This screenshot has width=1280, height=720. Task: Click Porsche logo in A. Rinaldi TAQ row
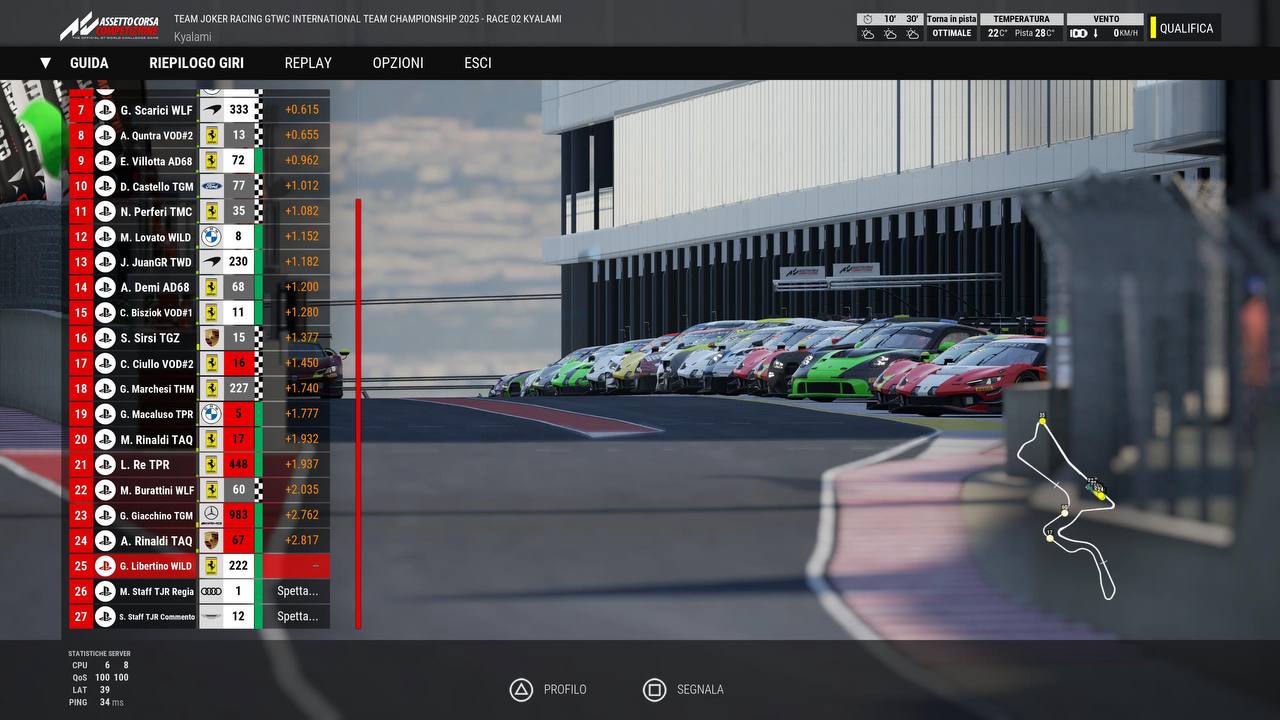click(x=211, y=541)
